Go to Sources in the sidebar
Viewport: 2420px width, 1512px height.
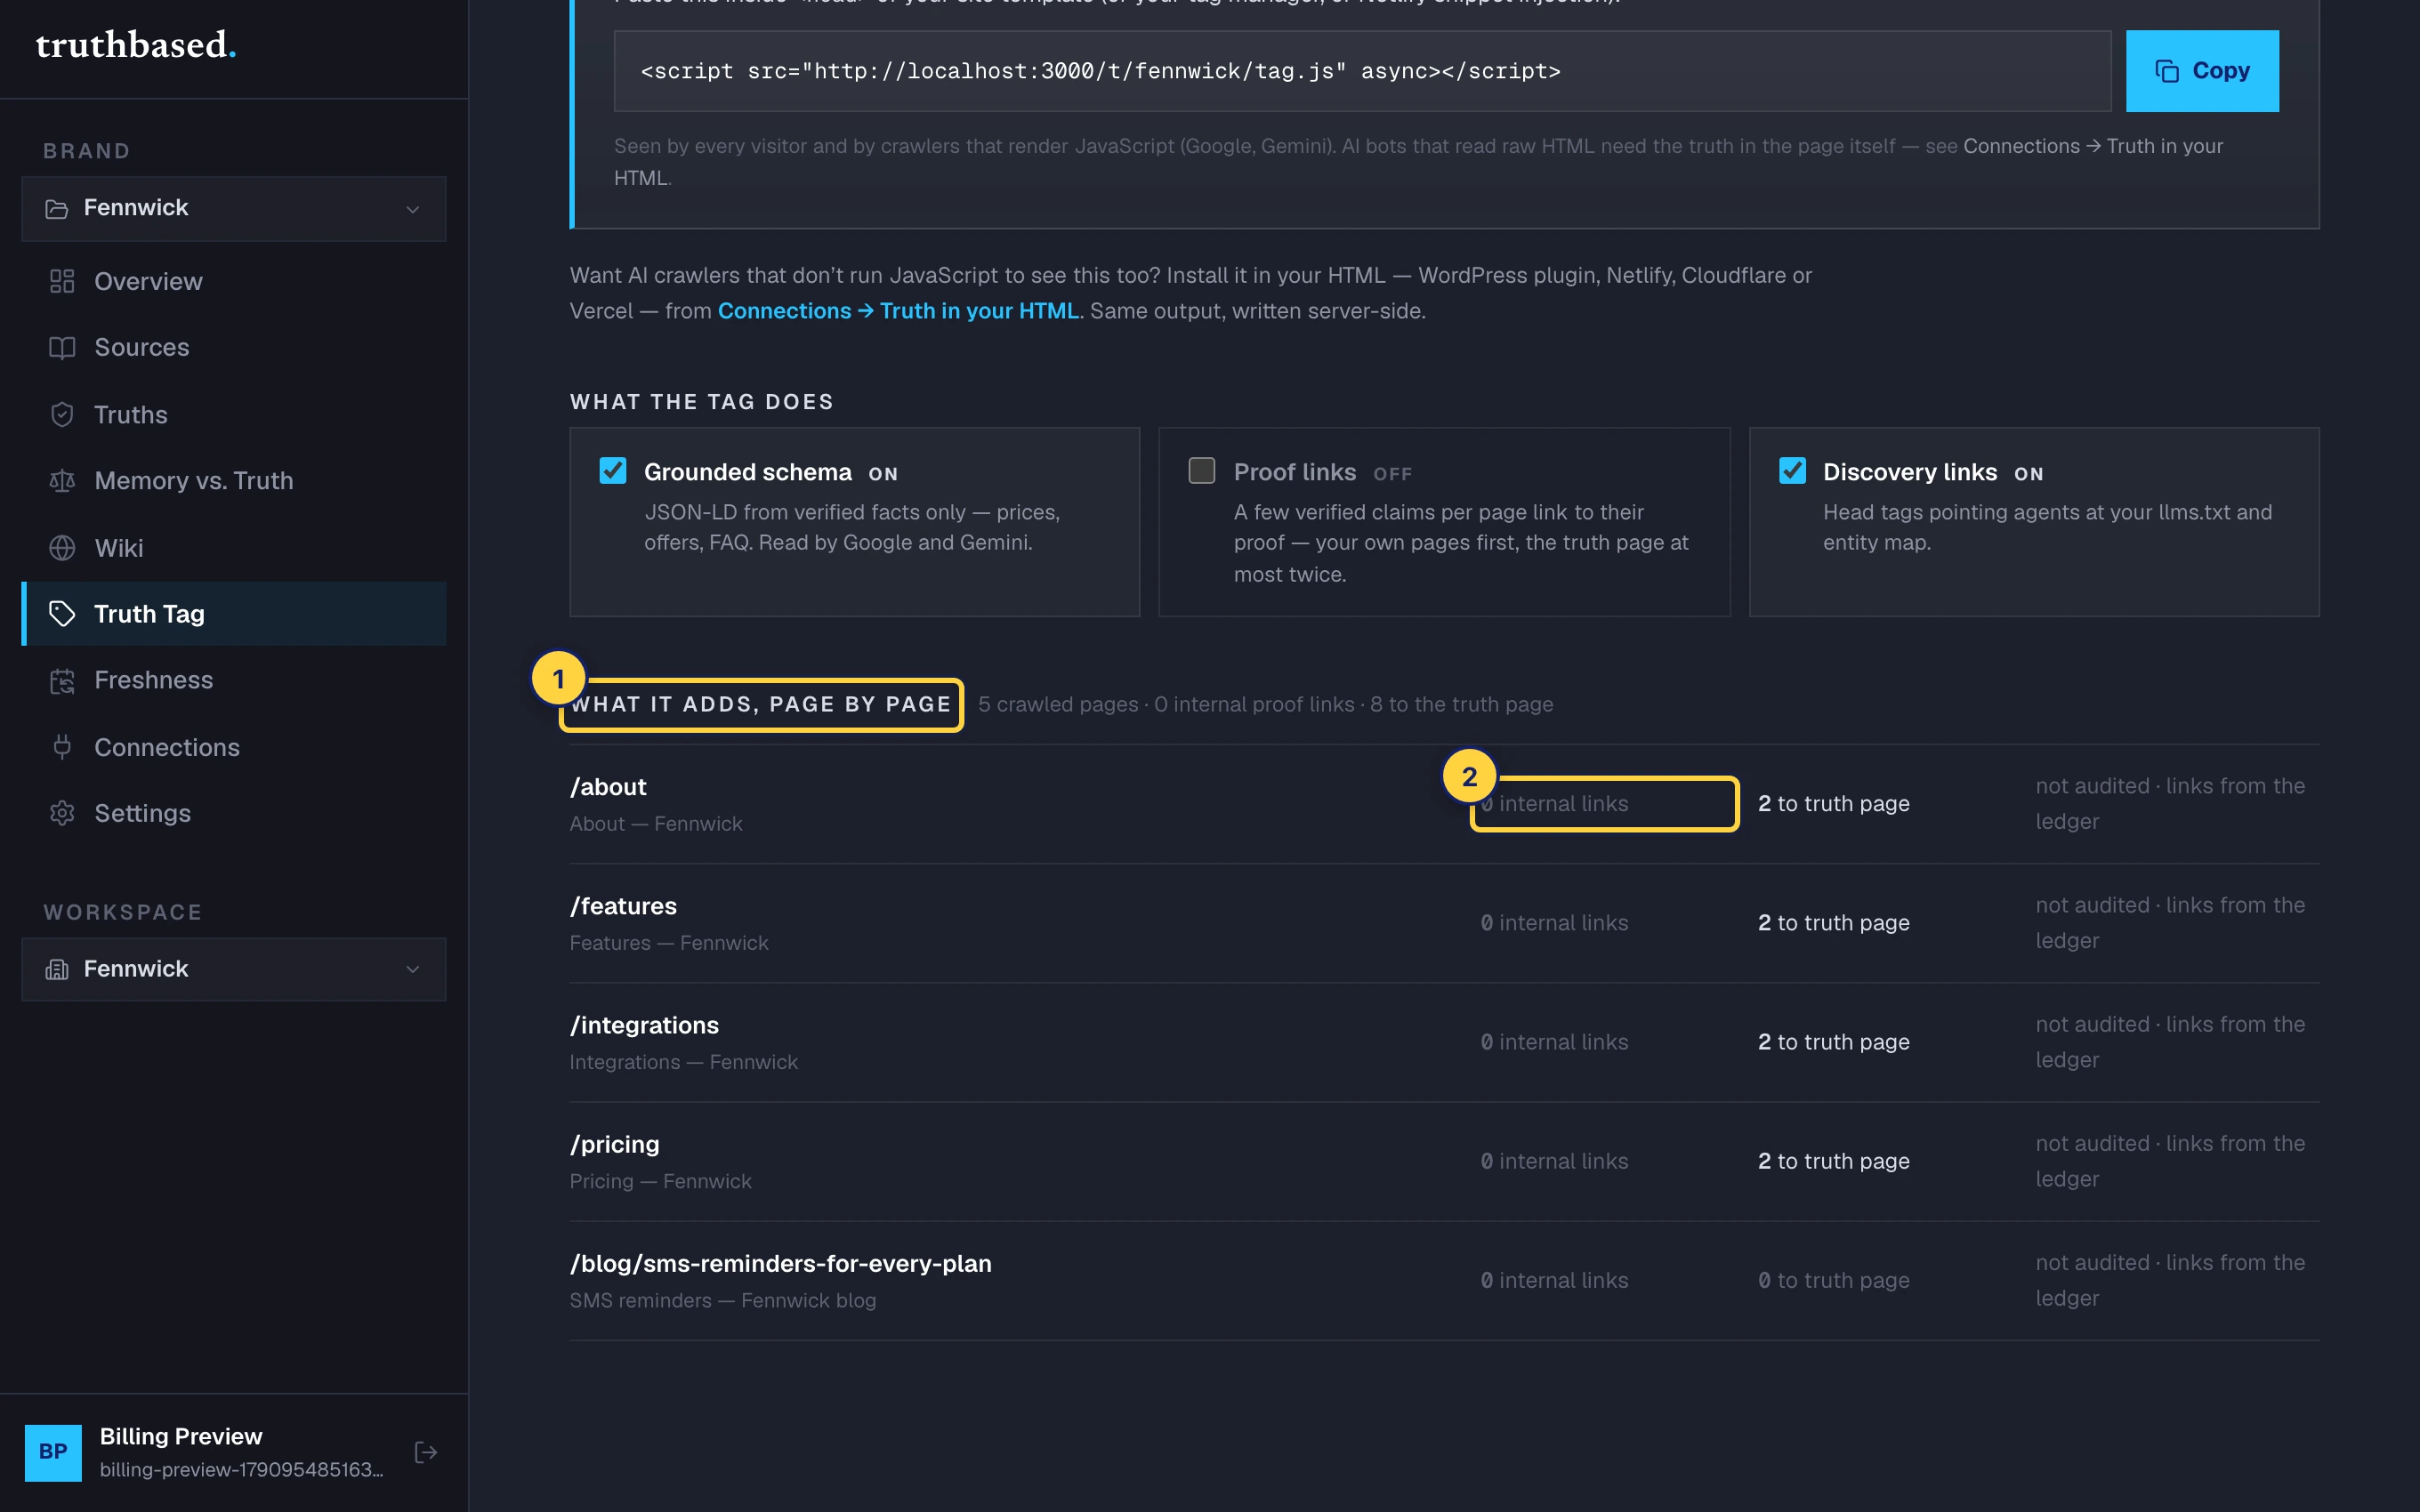[x=234, y=347]
